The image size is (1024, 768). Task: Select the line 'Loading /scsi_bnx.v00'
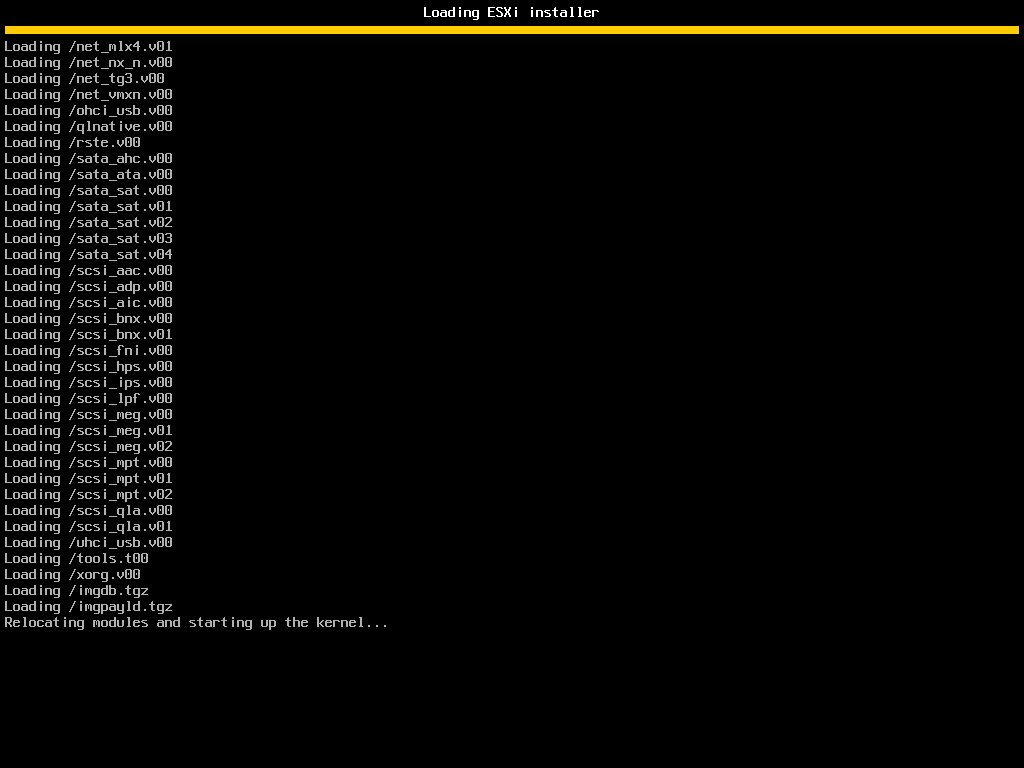tap(88, 319)
